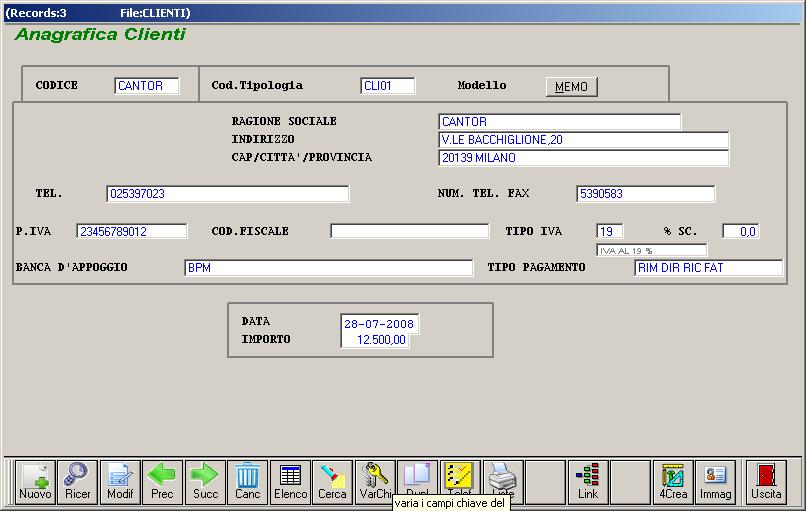Exit via the Uscita door icon
Image resolution: width=806 pixels, height=511 pixels.
click(x=766, y=482)
